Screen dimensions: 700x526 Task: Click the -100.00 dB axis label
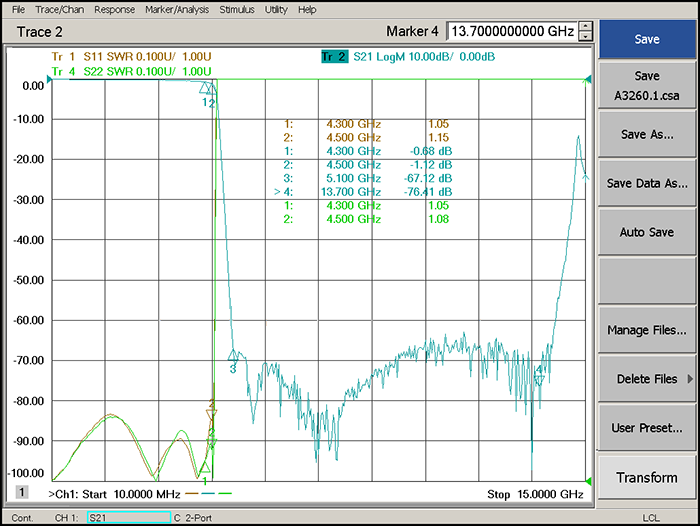click(27, 473)
